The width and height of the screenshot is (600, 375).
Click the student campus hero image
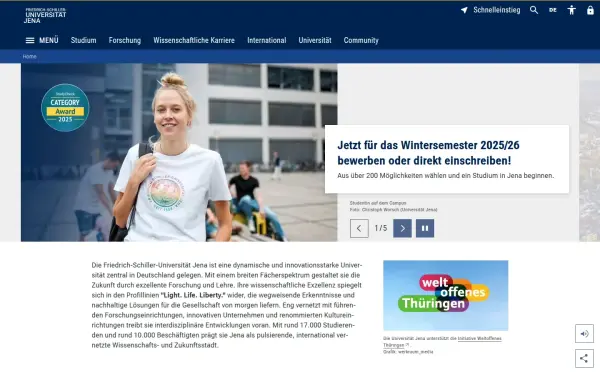click(179, 152)
